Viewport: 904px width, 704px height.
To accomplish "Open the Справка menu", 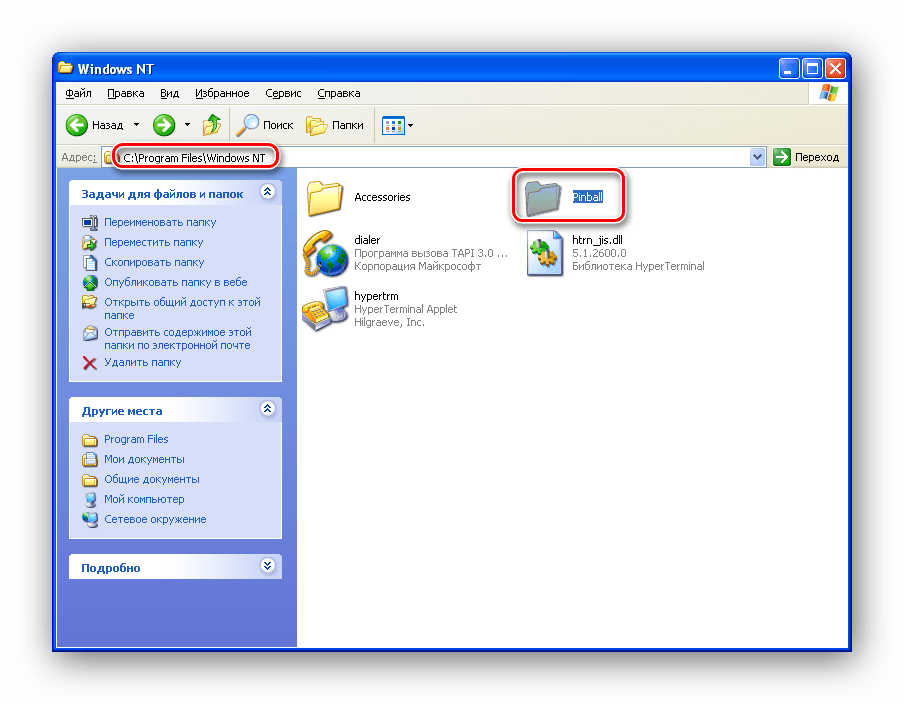I will (339, 93).
